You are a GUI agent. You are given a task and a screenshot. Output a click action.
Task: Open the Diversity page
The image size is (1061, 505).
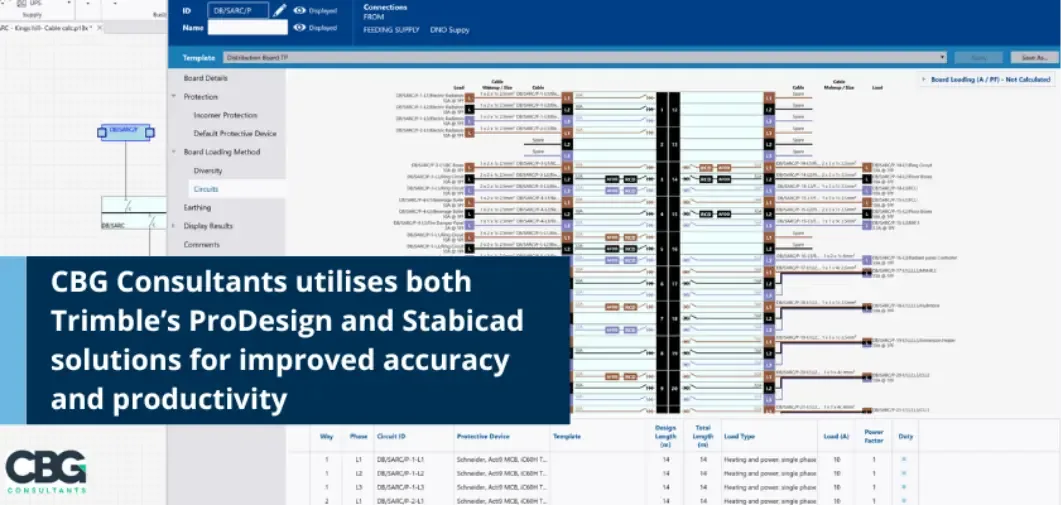tap(208, 171)
